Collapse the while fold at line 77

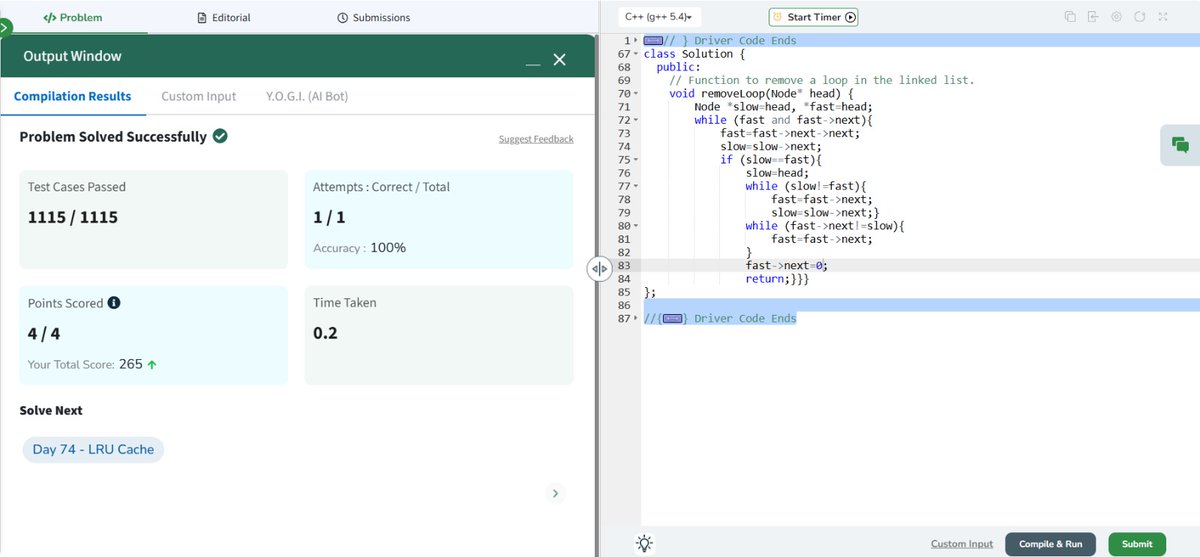tap(638, 186)
